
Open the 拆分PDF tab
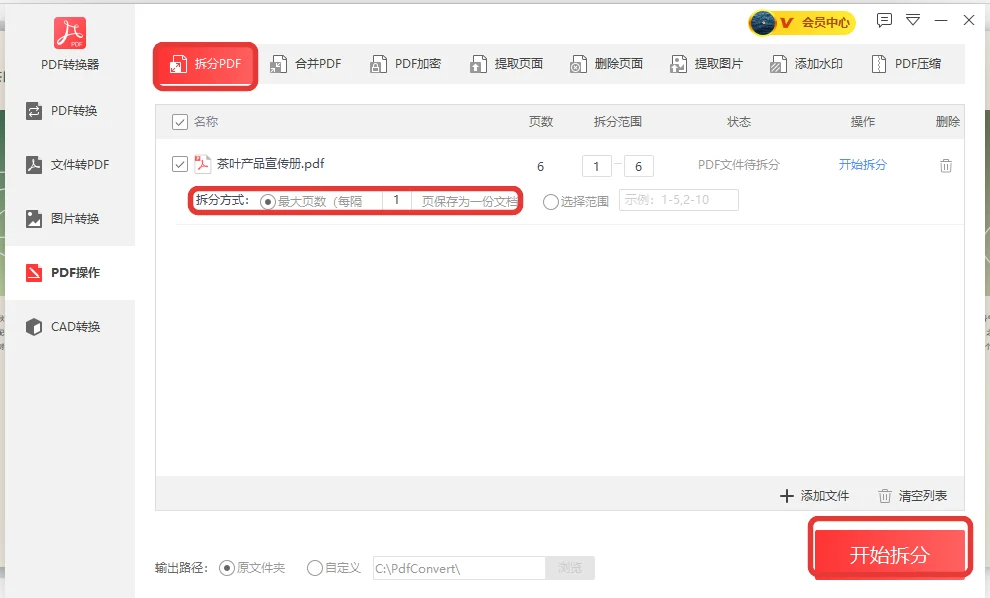[x=205, y=64]
